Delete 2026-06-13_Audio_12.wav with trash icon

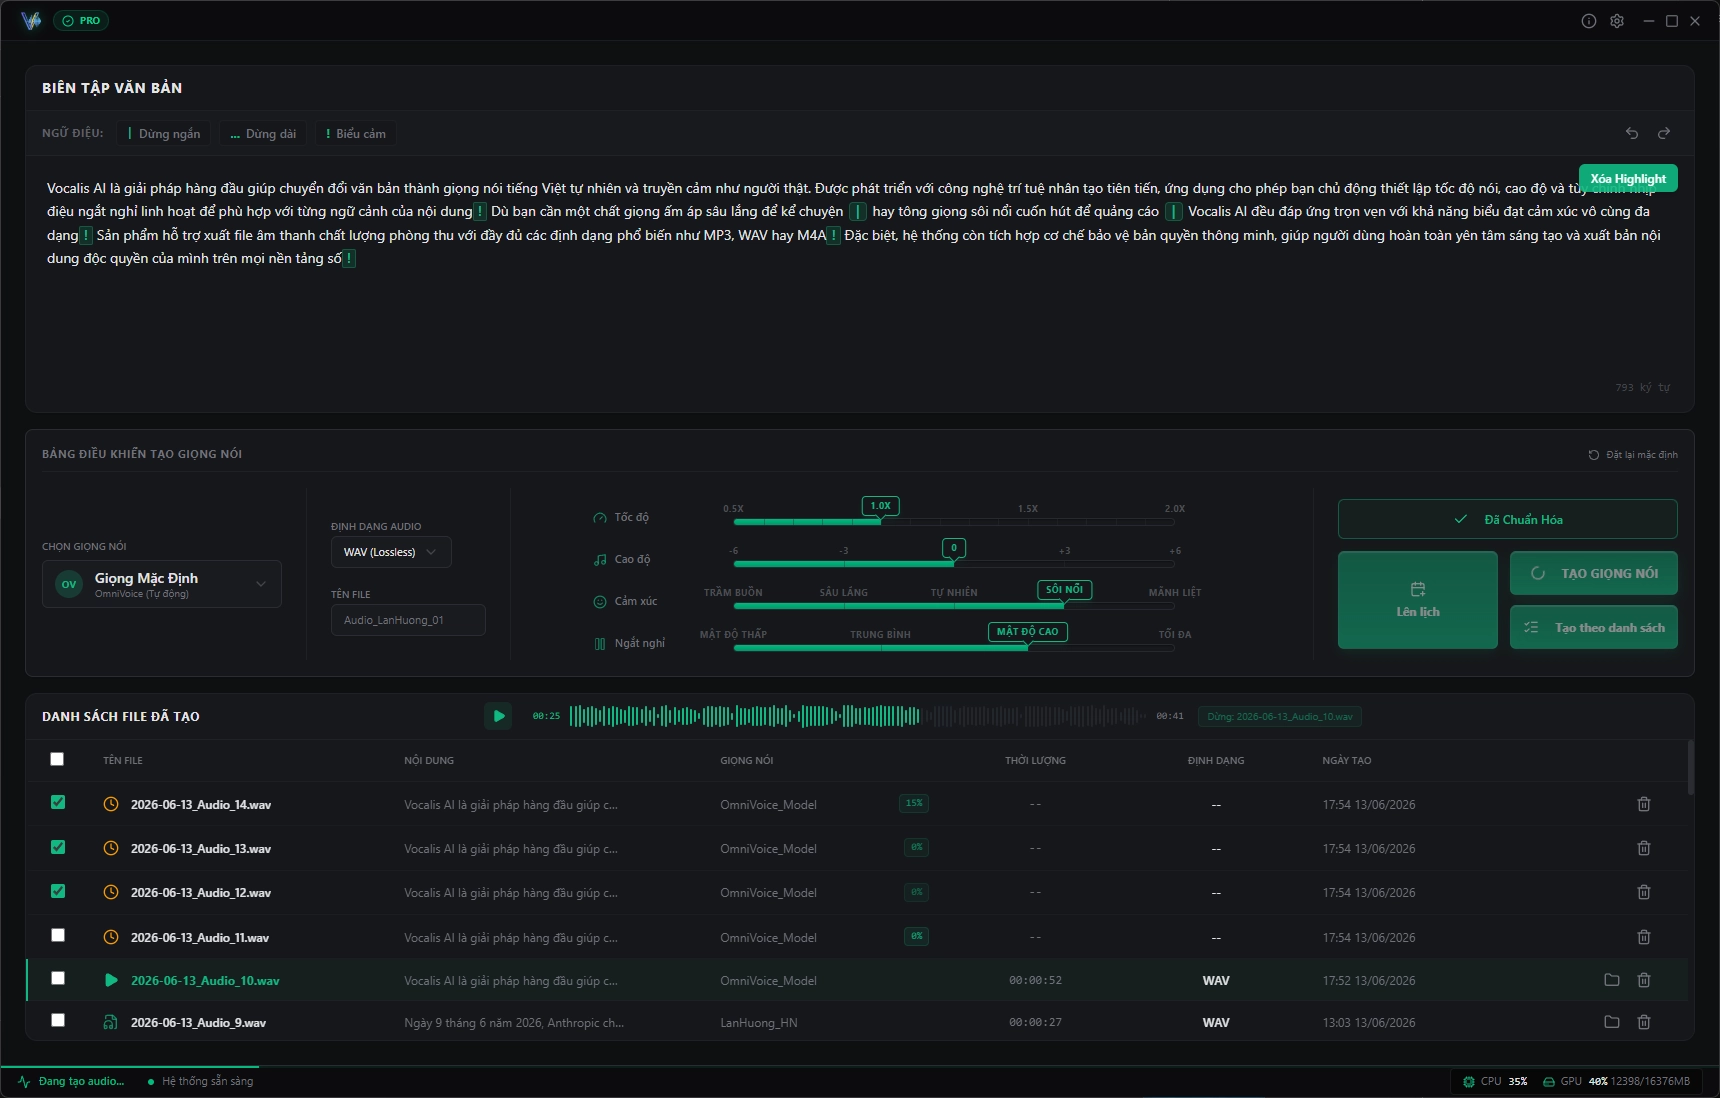coord(1644,892)
